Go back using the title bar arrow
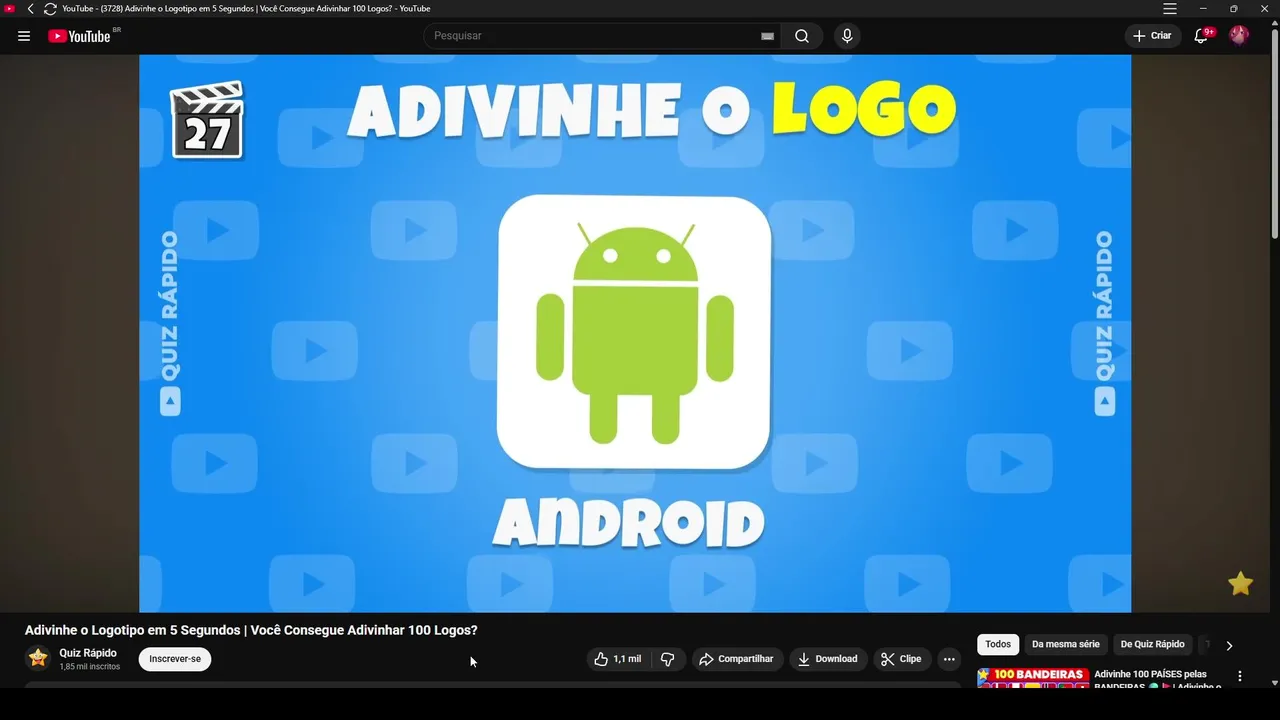The image size is (1280, 720). click(x=30, y=8)
